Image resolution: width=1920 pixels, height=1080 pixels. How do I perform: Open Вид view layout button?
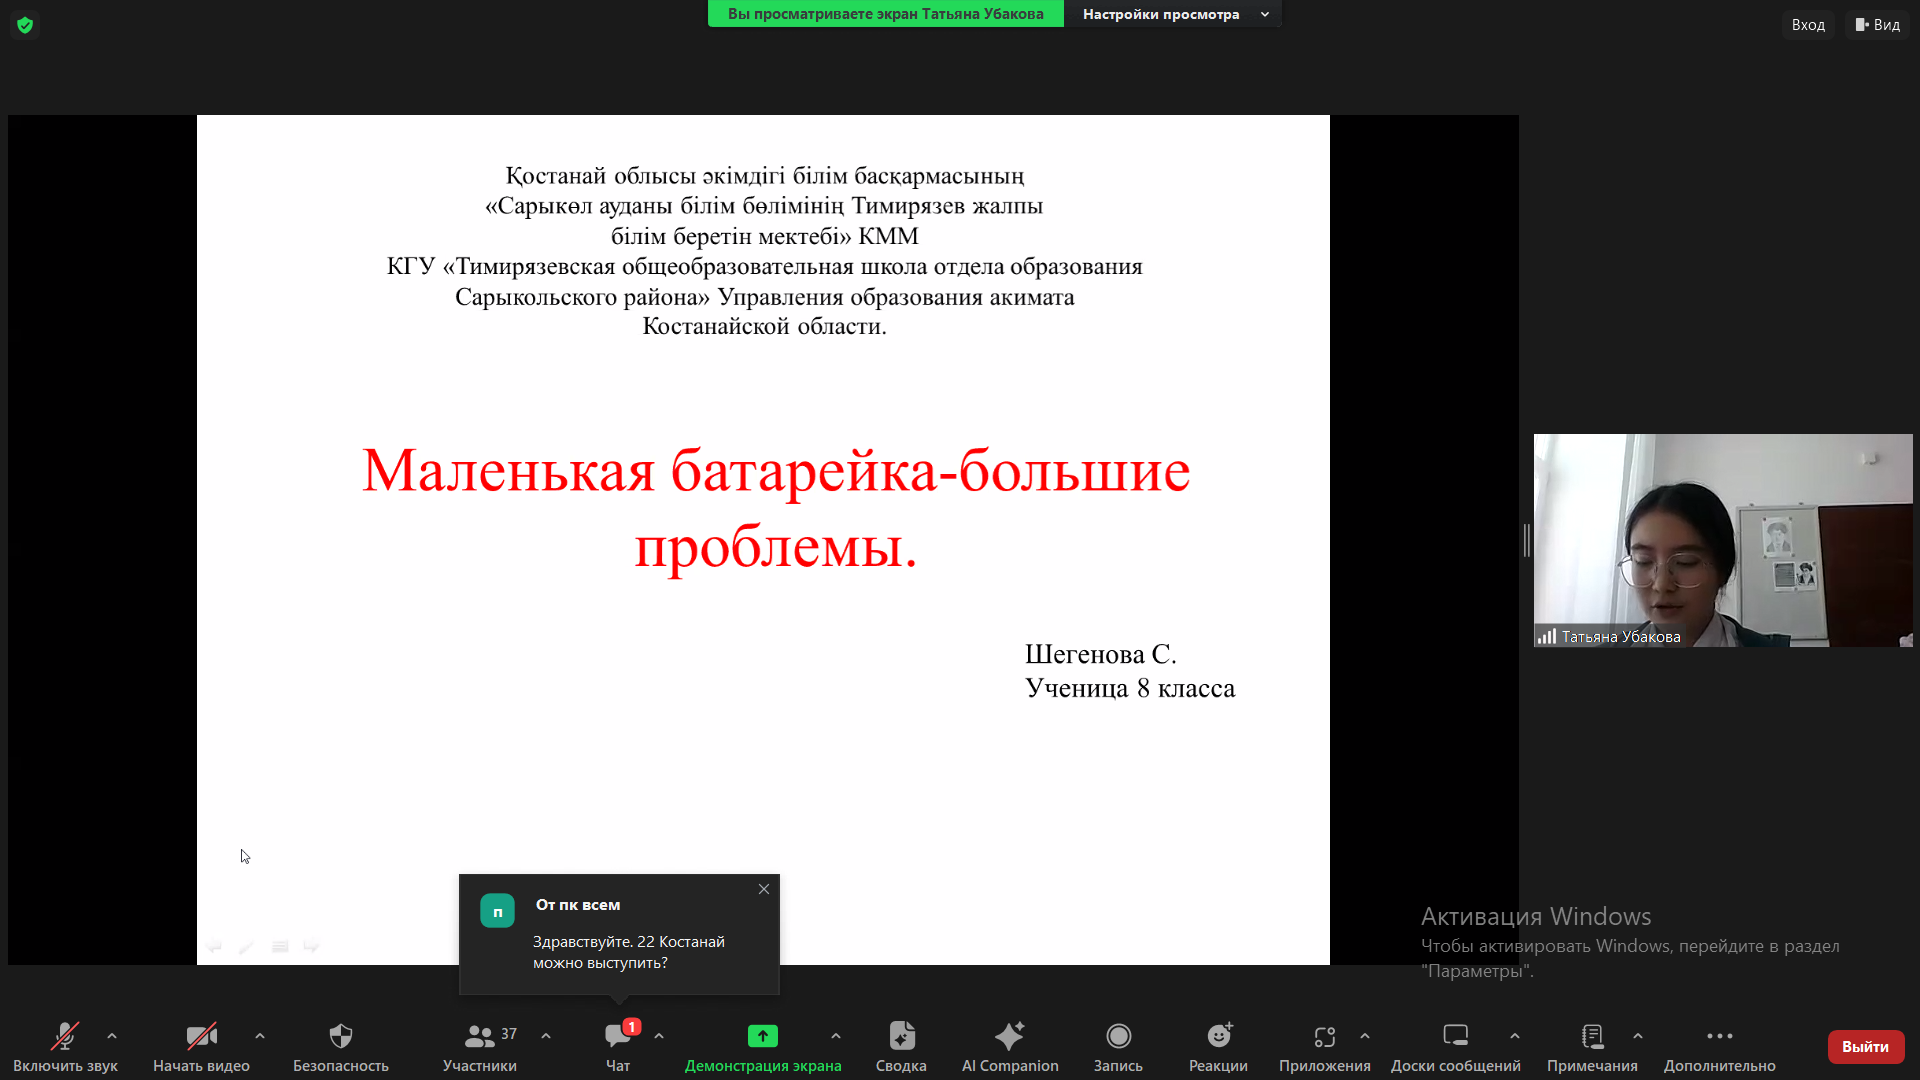(1877, 25)
